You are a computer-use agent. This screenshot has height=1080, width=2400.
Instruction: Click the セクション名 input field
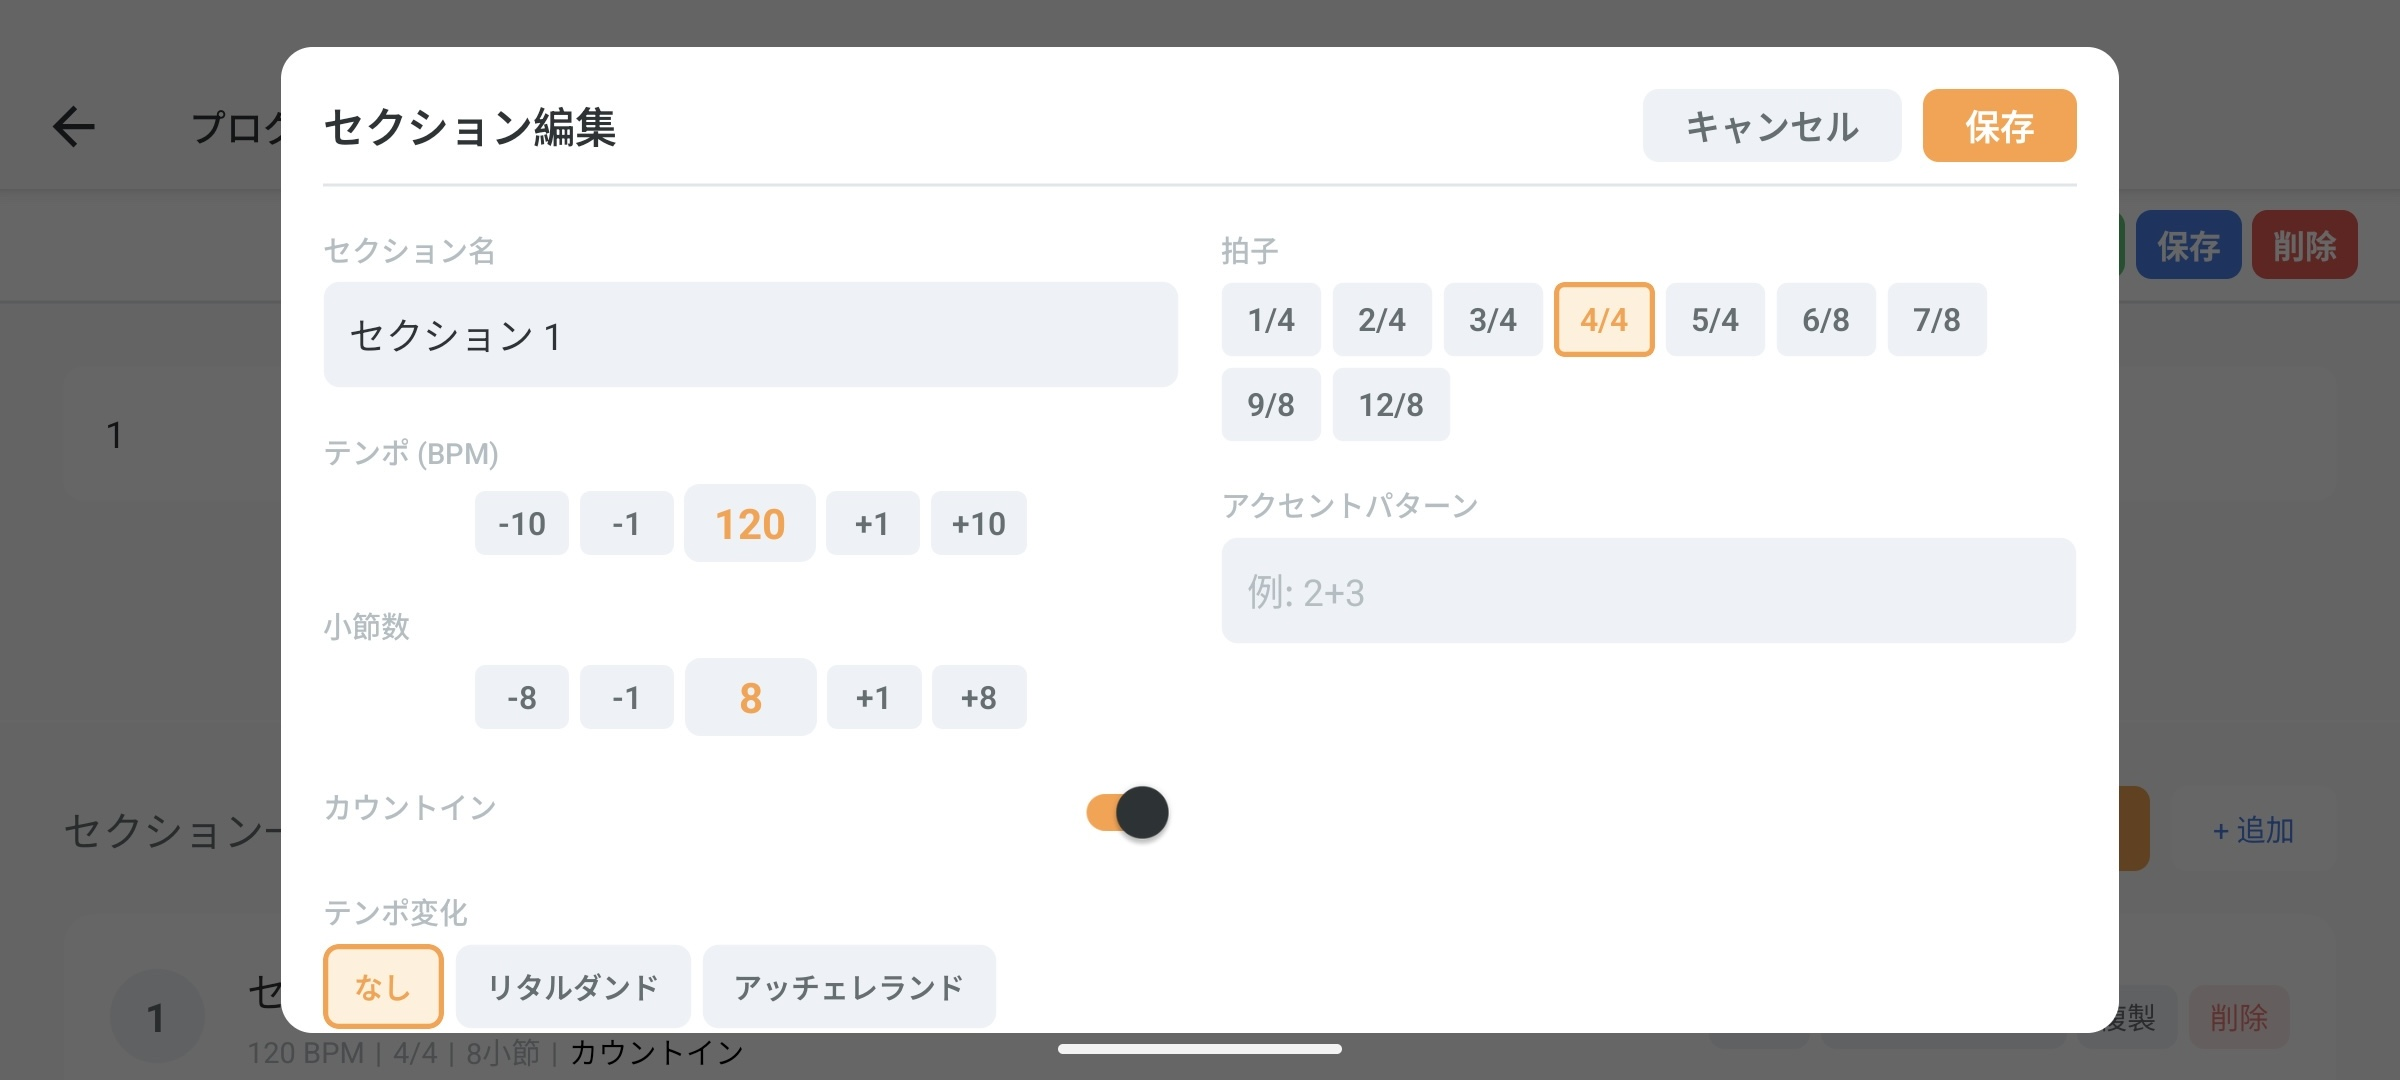tap(750, 335)
